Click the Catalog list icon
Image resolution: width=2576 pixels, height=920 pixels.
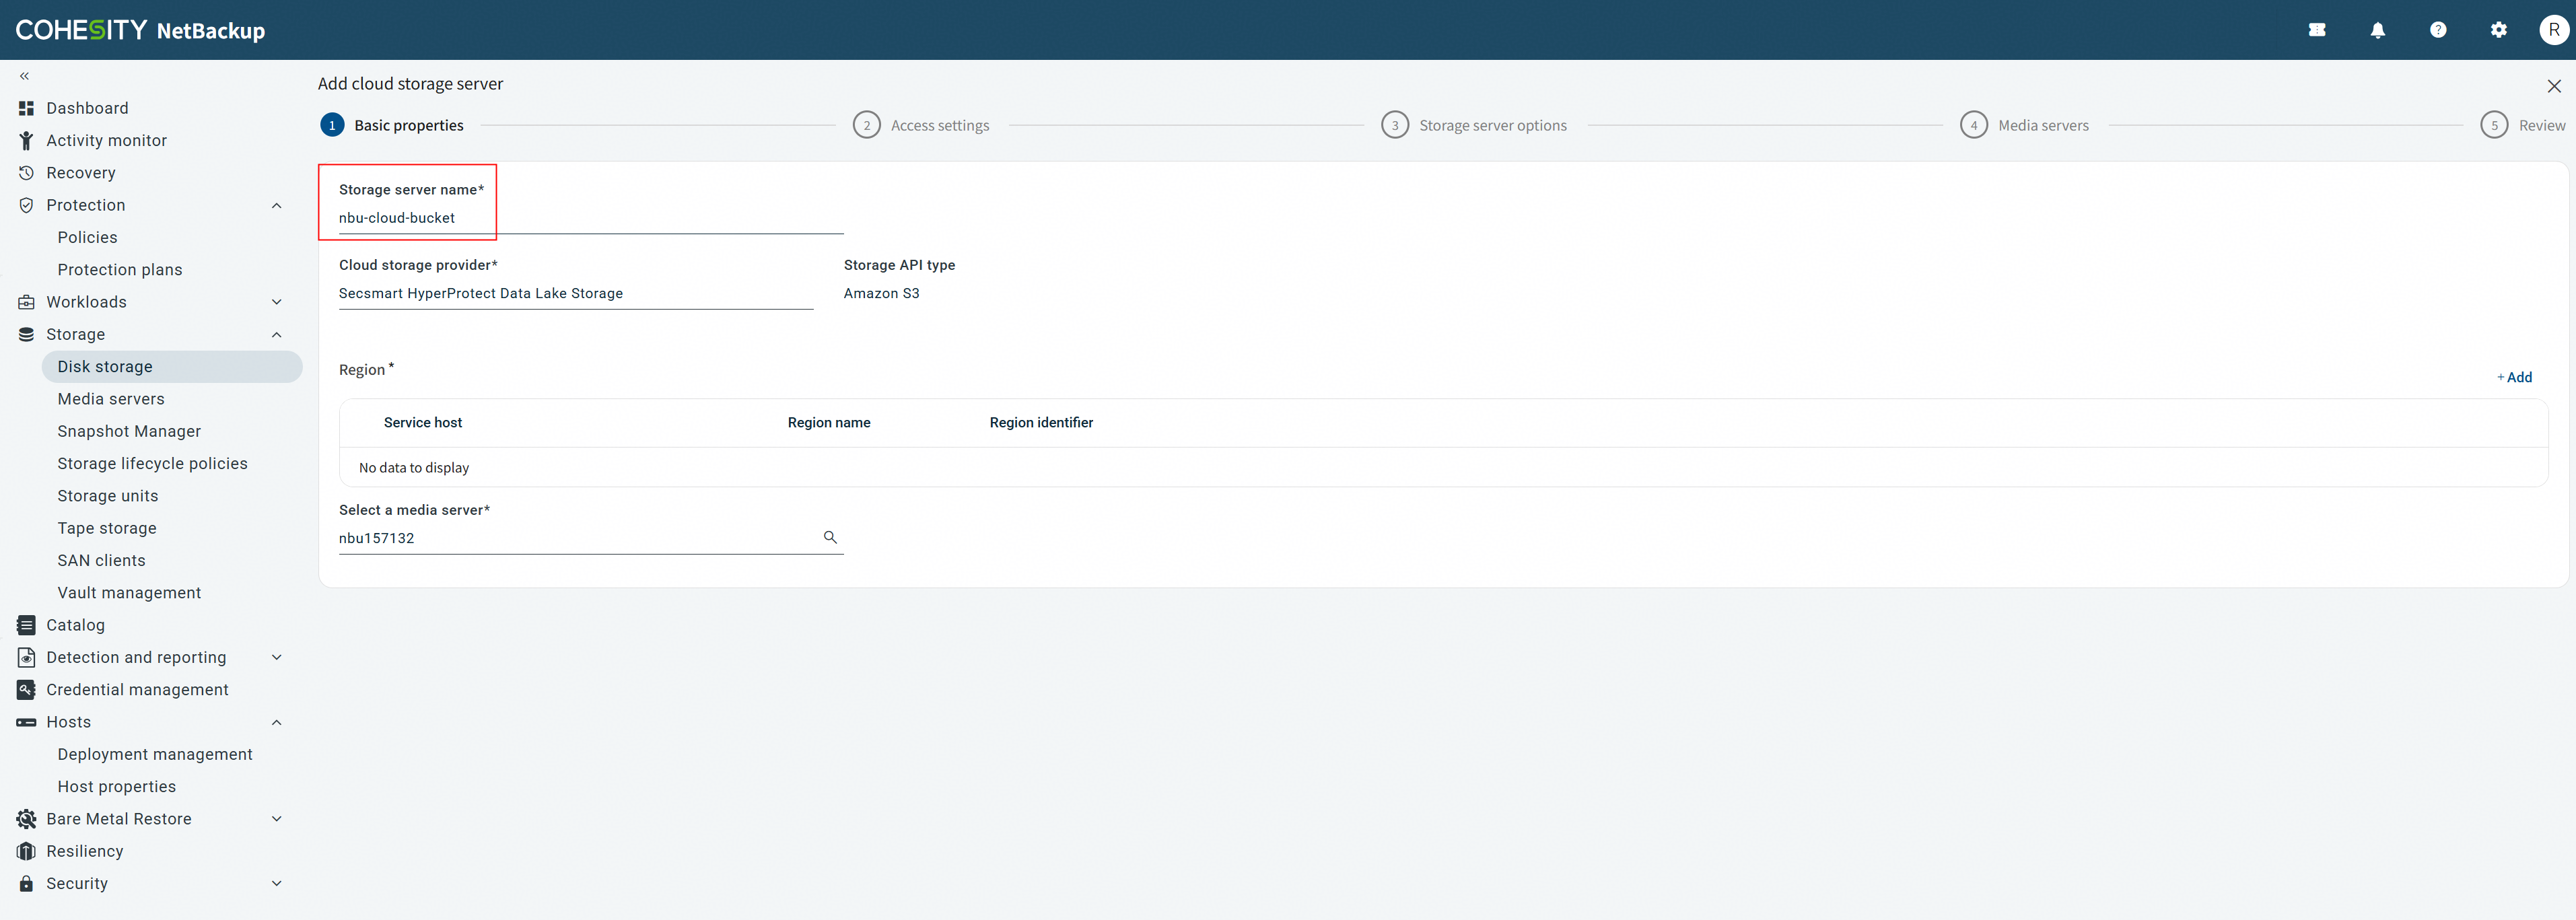(26, 625)
